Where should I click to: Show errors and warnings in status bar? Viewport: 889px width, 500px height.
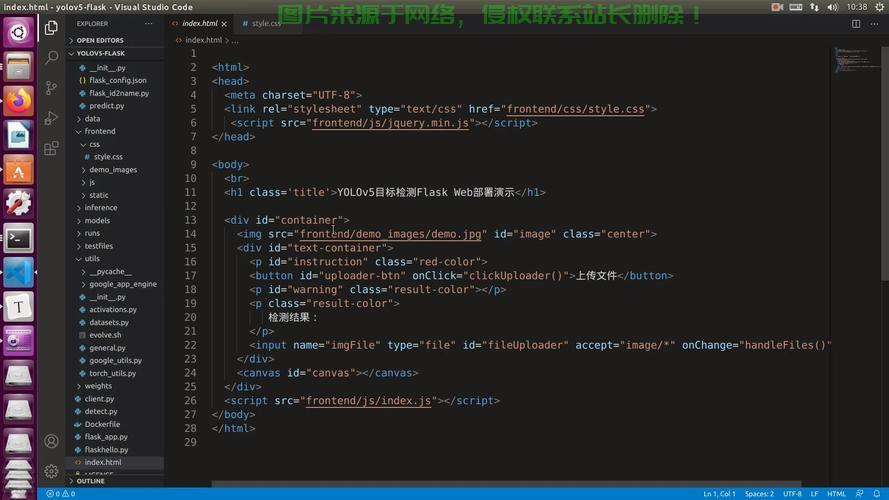click(61, 494)
